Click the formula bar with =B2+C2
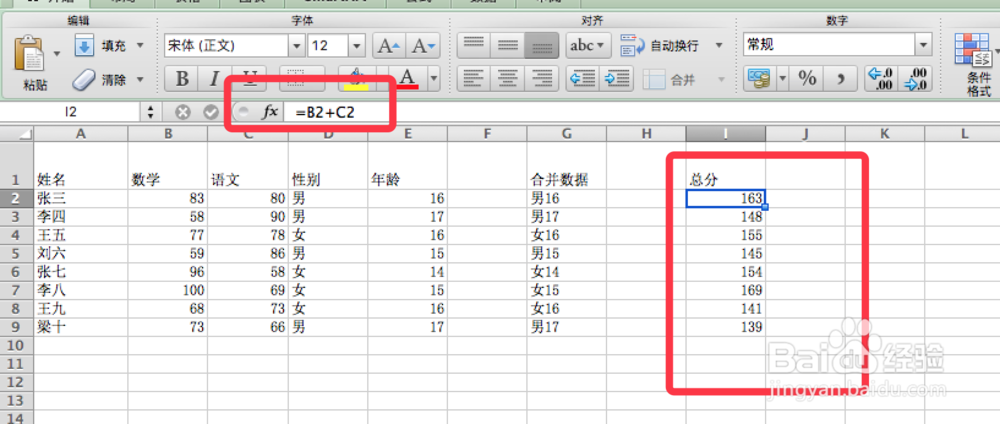 click(644, 112)
